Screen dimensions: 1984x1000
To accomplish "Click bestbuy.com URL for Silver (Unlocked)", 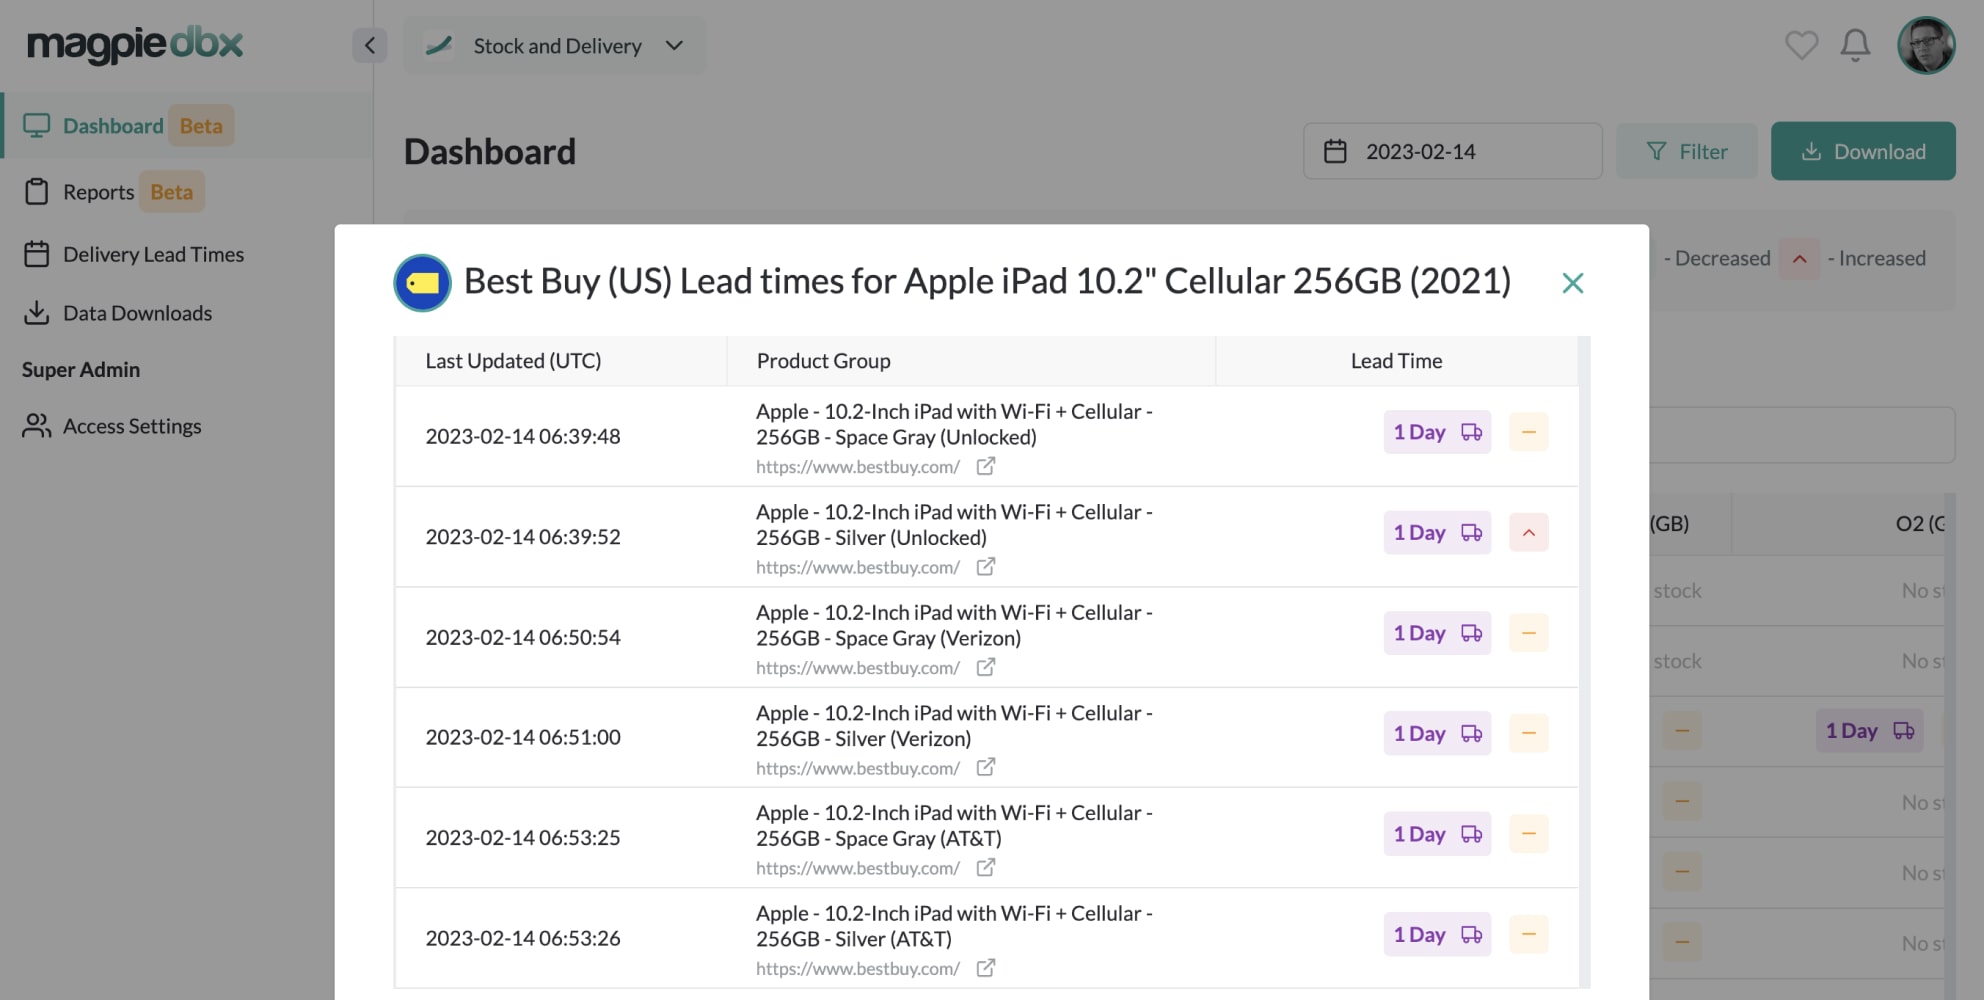I will tap(858, 567).
